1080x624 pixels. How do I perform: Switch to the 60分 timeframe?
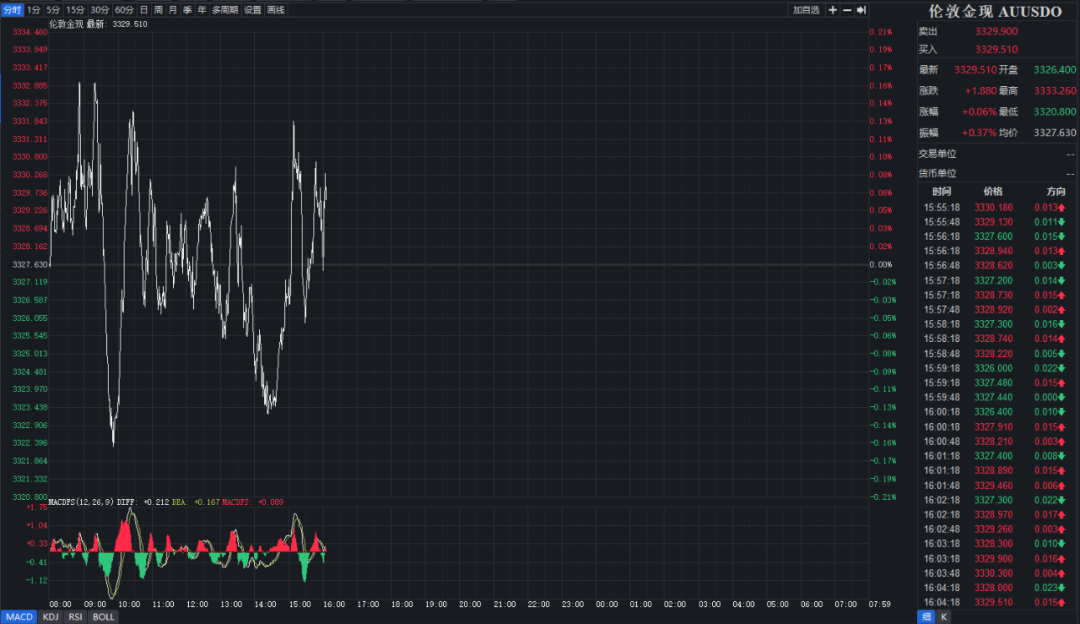(x=124, y=10)
